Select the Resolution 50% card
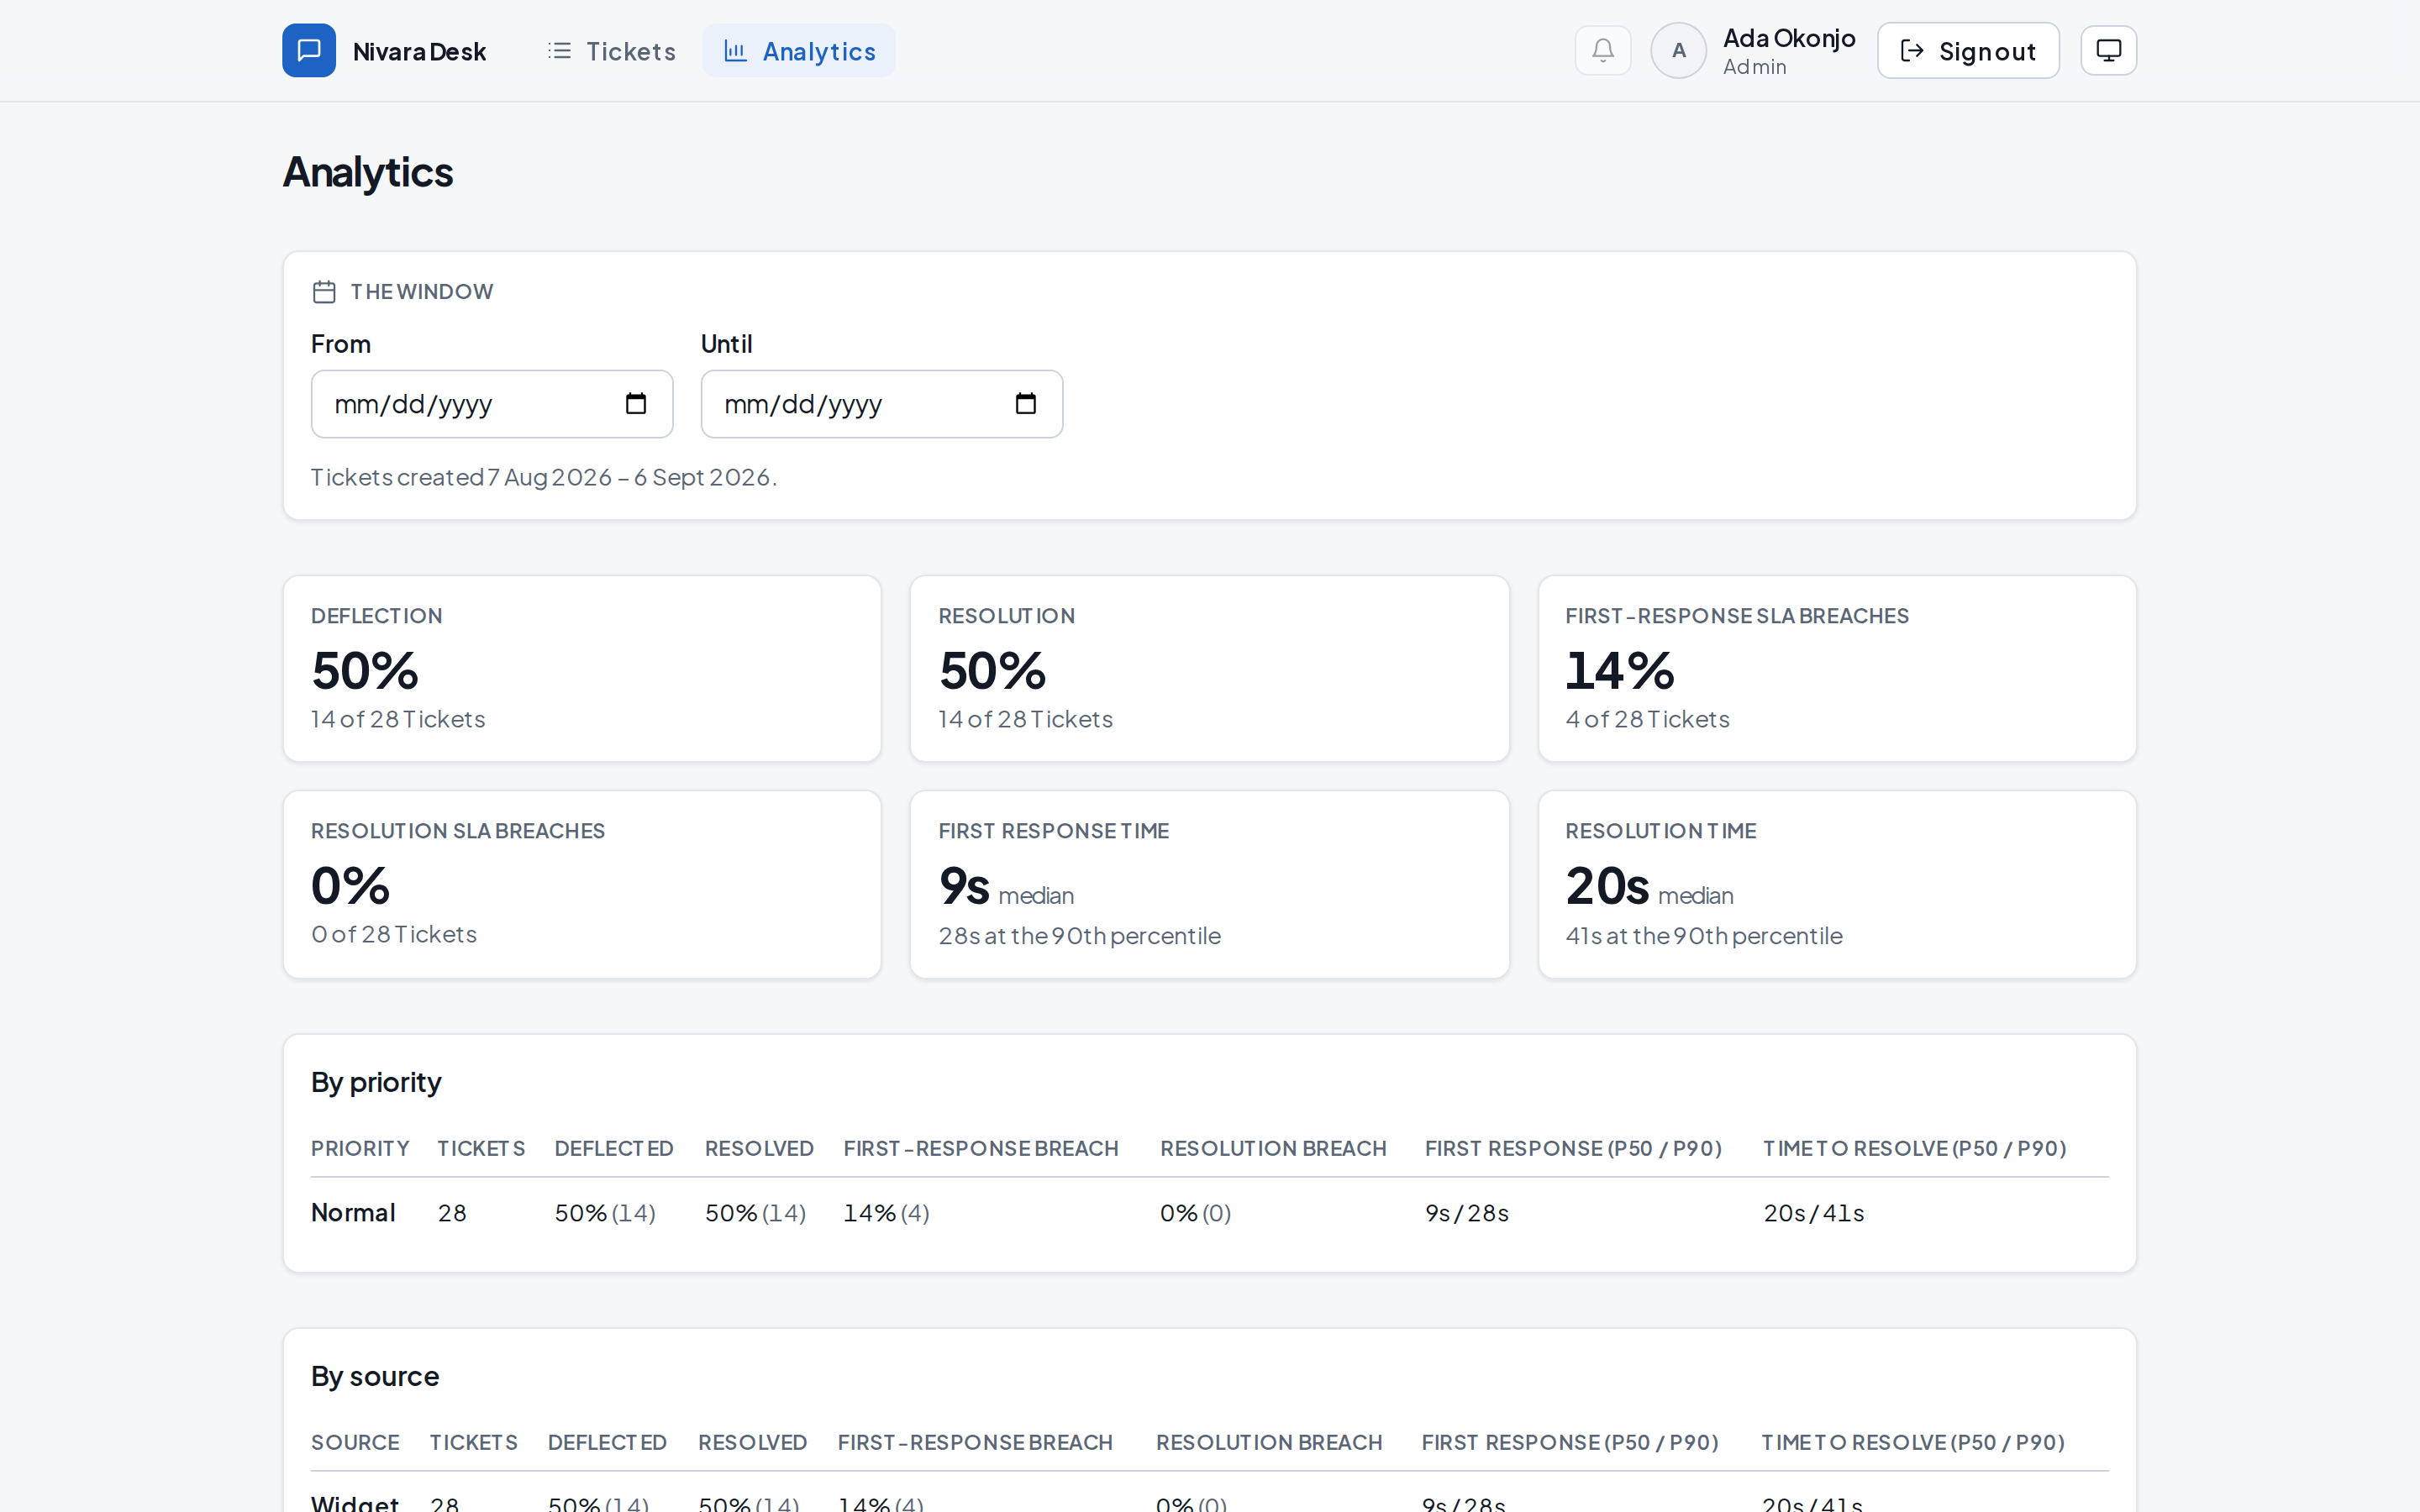2420x1512 pixels. [x=1209, y=669]
